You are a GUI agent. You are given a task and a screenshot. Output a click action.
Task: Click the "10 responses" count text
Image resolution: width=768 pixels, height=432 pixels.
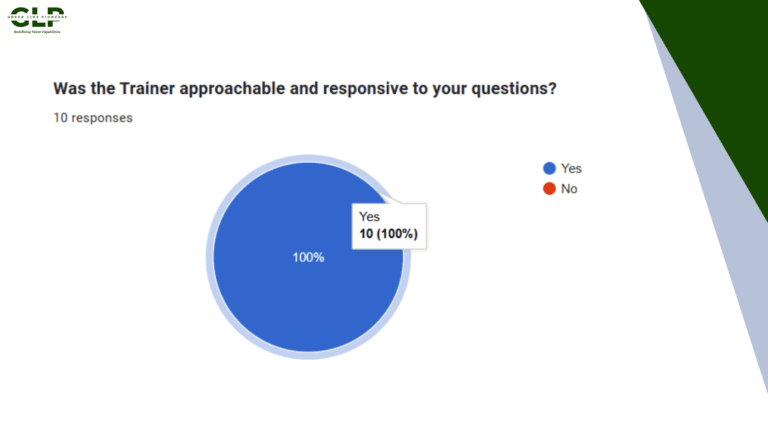93,118
